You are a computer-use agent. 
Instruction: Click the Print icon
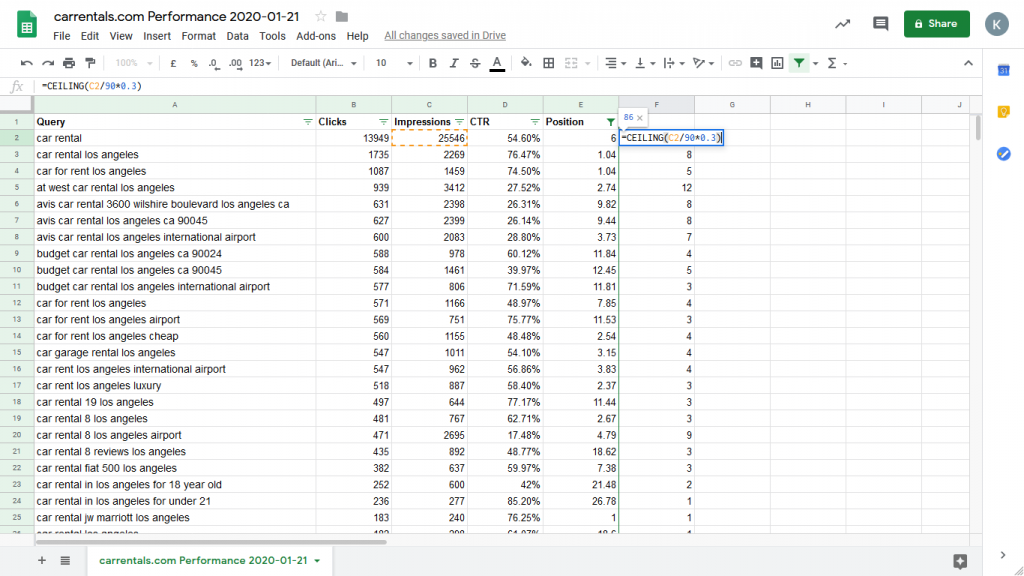click(69, 63)
